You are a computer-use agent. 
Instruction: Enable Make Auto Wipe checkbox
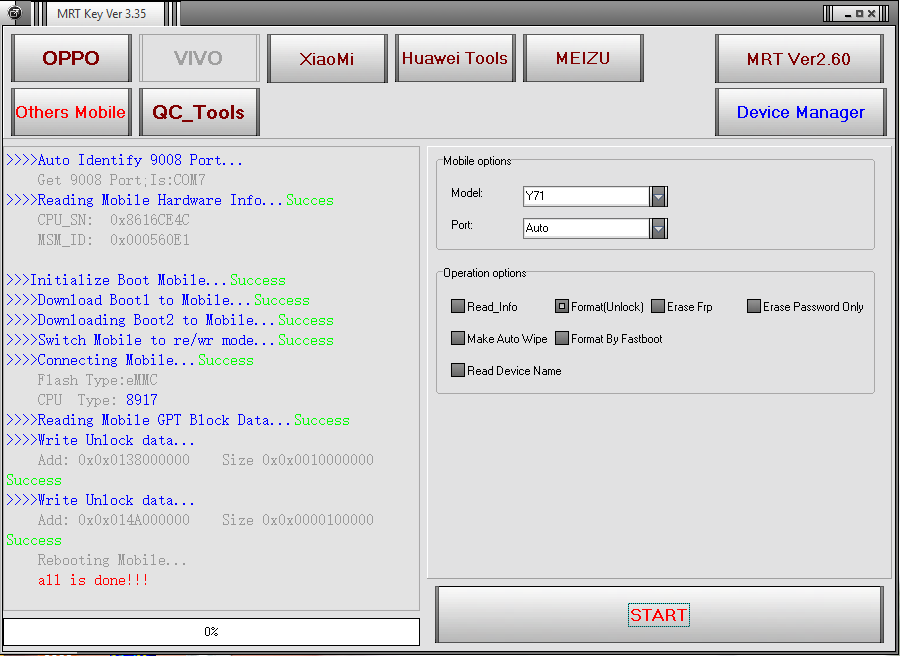[457, 338]
